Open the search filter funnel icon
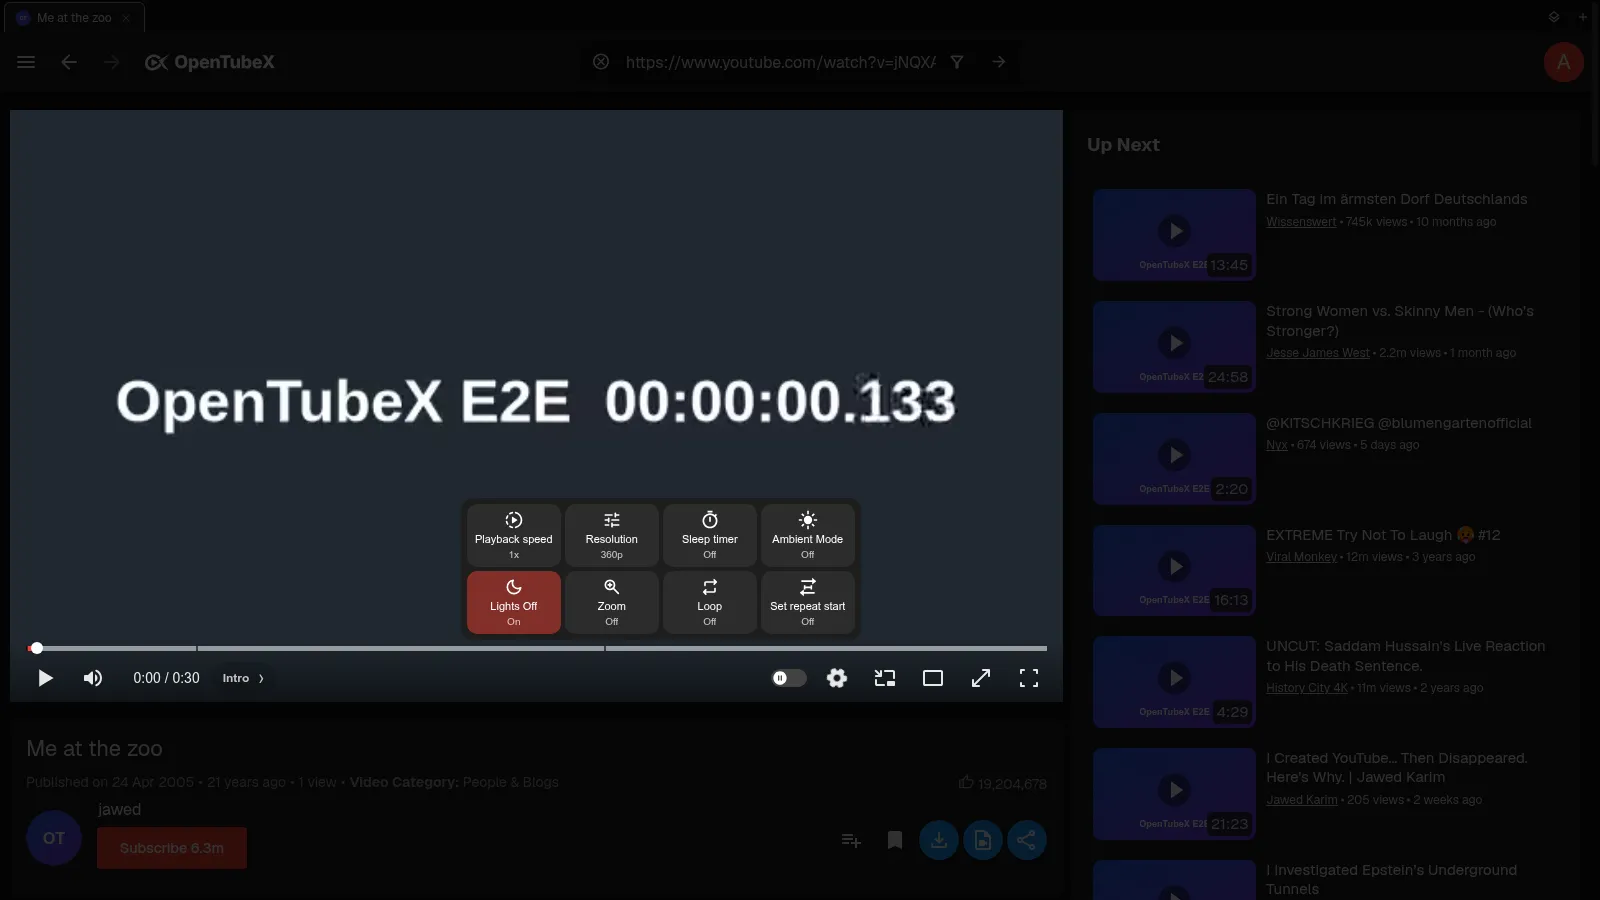The width and height of the screenshot is (1600, 900). (957, 62)
